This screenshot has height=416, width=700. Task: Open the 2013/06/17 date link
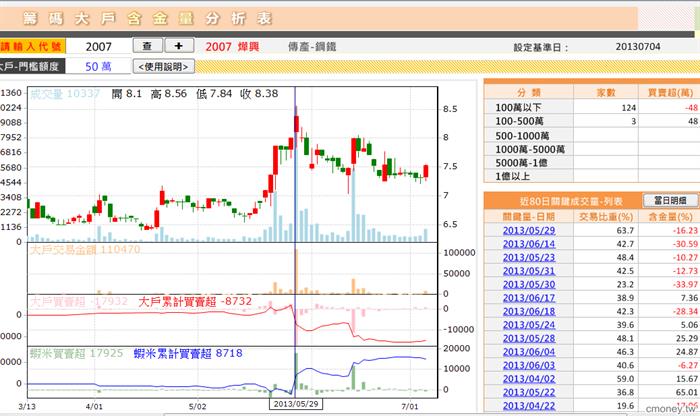529,298
